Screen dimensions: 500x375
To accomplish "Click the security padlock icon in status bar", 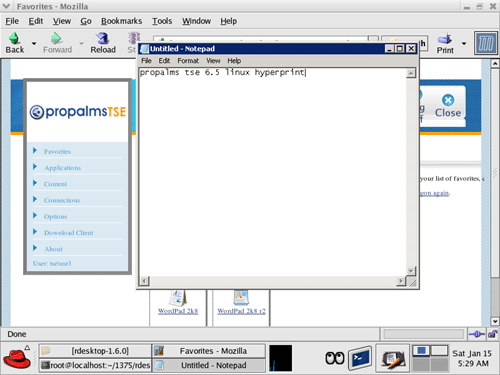I will point(493,334).
